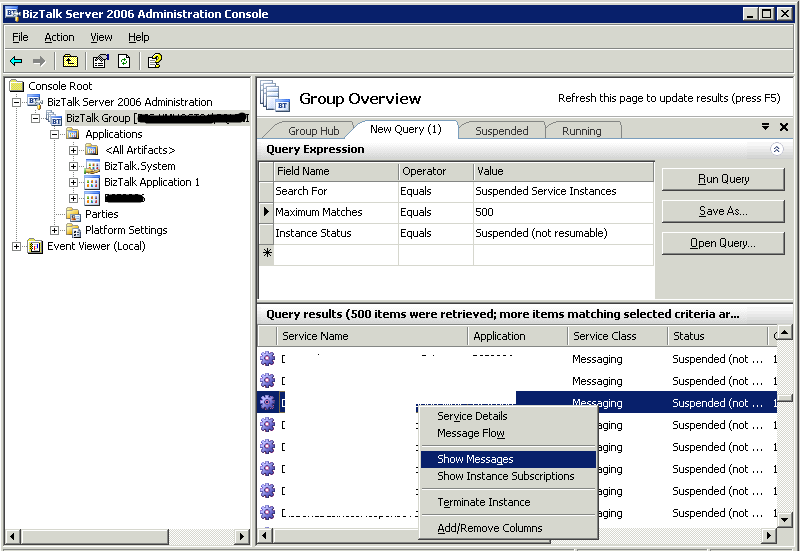Collapse the Query Expression section chevron

tap(776, 149)
